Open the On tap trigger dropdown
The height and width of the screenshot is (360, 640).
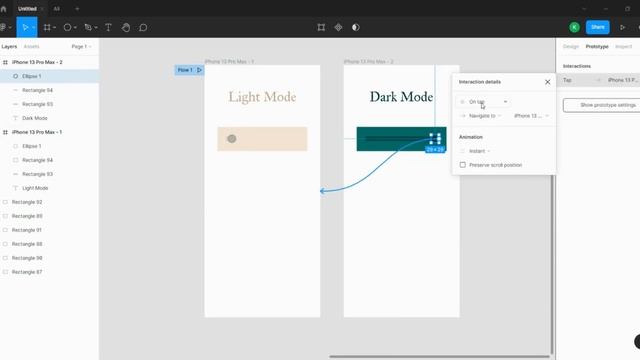[484, 102]
